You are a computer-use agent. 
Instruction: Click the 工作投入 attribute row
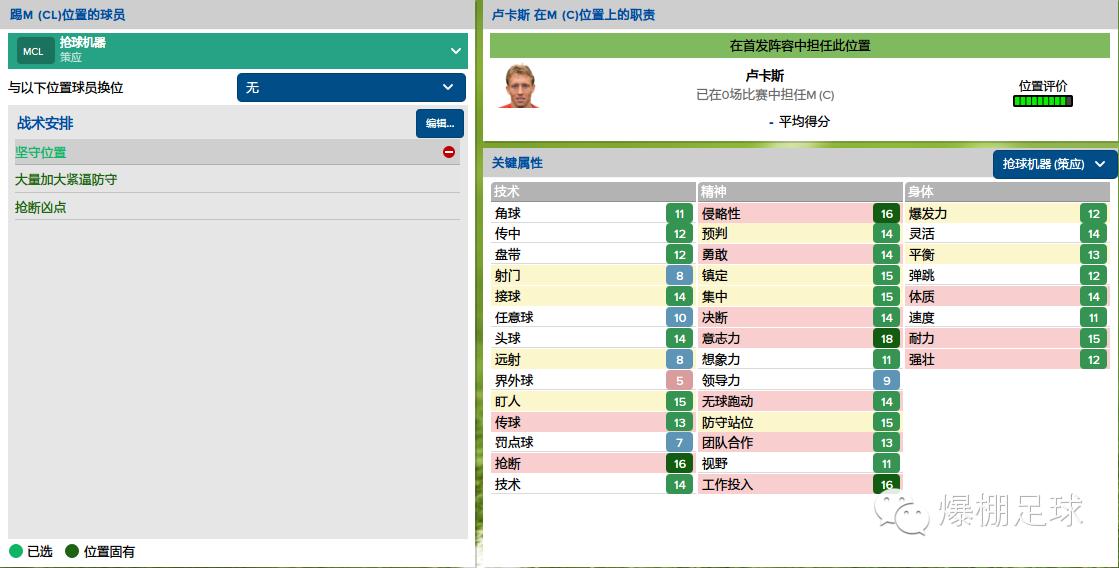[x=799, y=485]
